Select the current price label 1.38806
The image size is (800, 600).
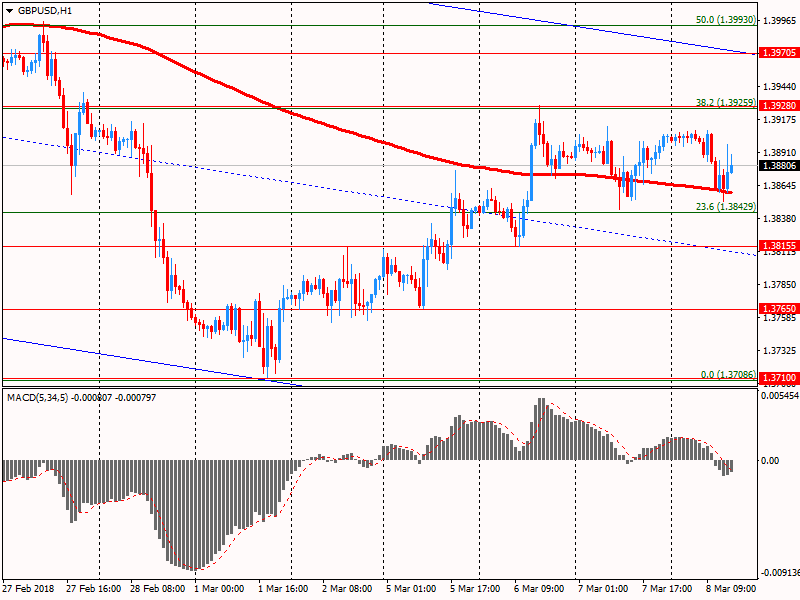click(x=779, y=165)
